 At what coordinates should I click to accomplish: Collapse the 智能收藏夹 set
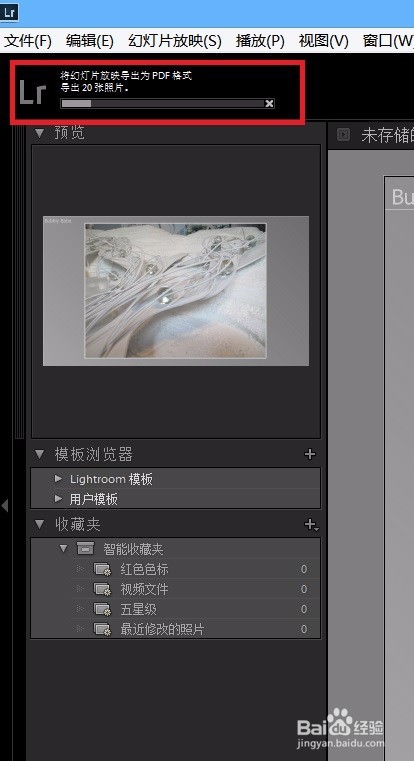tap(63, 548)
